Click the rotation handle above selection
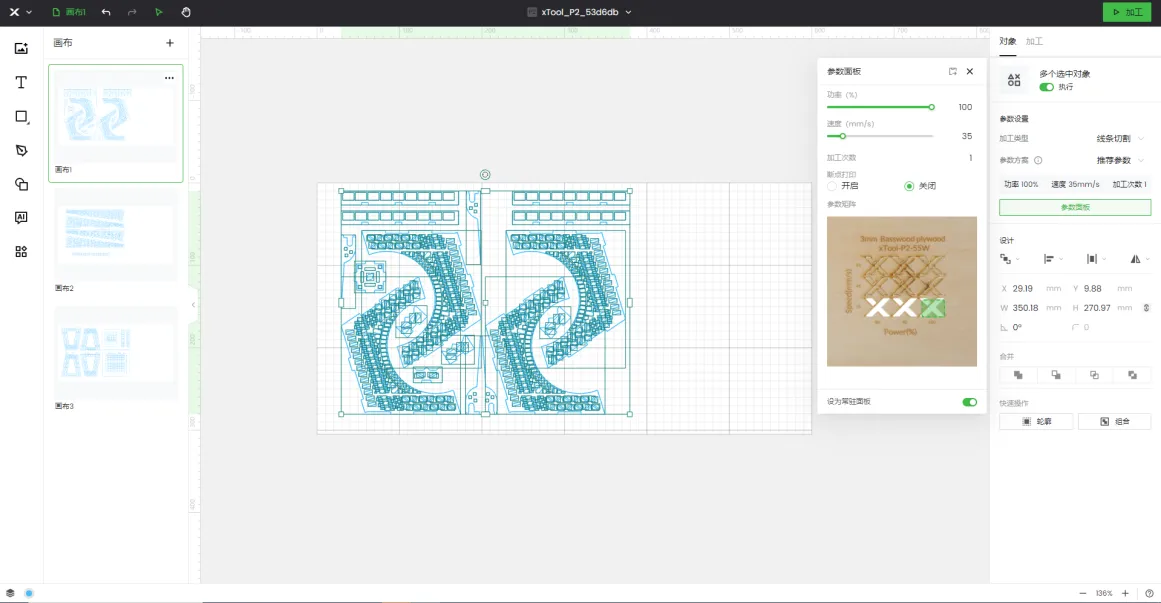The image size is (1161, 603). point(485,175)
